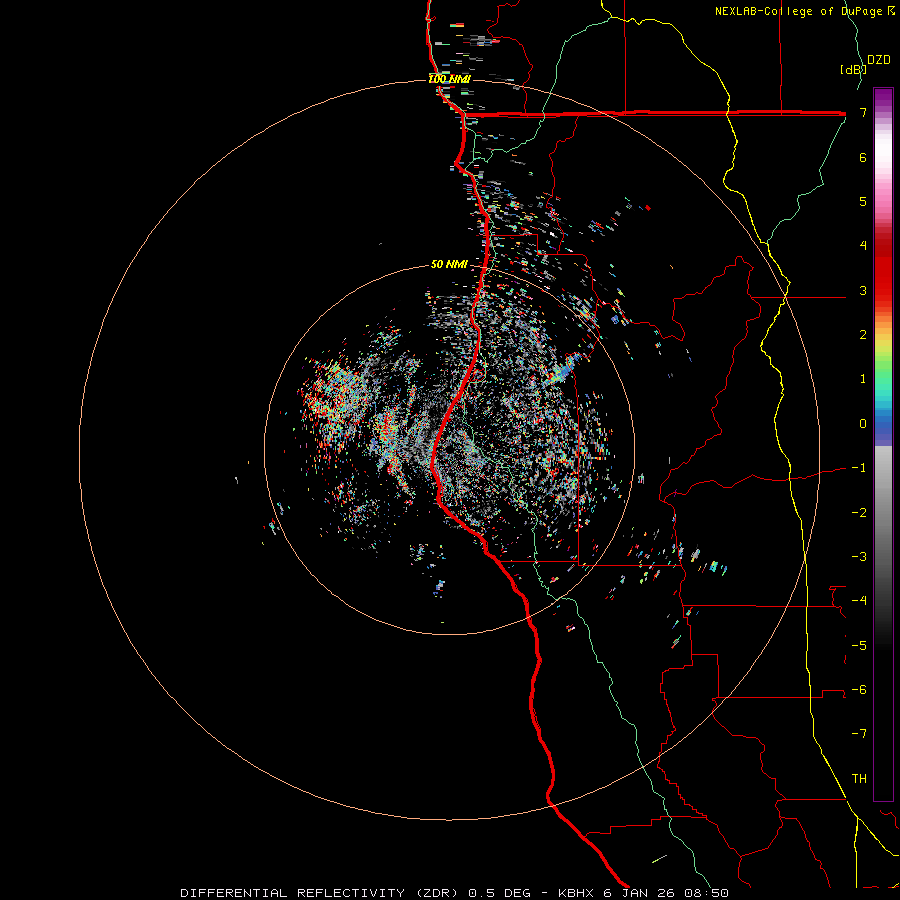Click the 50 NMI range ring label

pyautogui.click(x=449, y=264)
